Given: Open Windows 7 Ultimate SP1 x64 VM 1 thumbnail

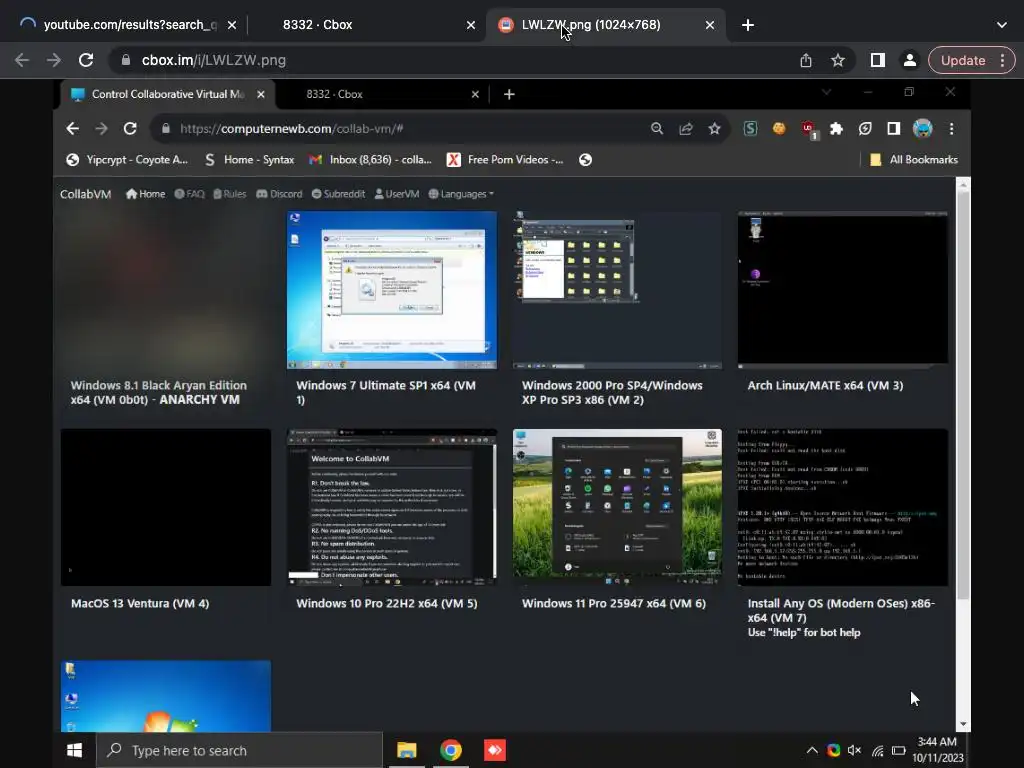Looking at the screenshot, I should (x=392, y=290).
